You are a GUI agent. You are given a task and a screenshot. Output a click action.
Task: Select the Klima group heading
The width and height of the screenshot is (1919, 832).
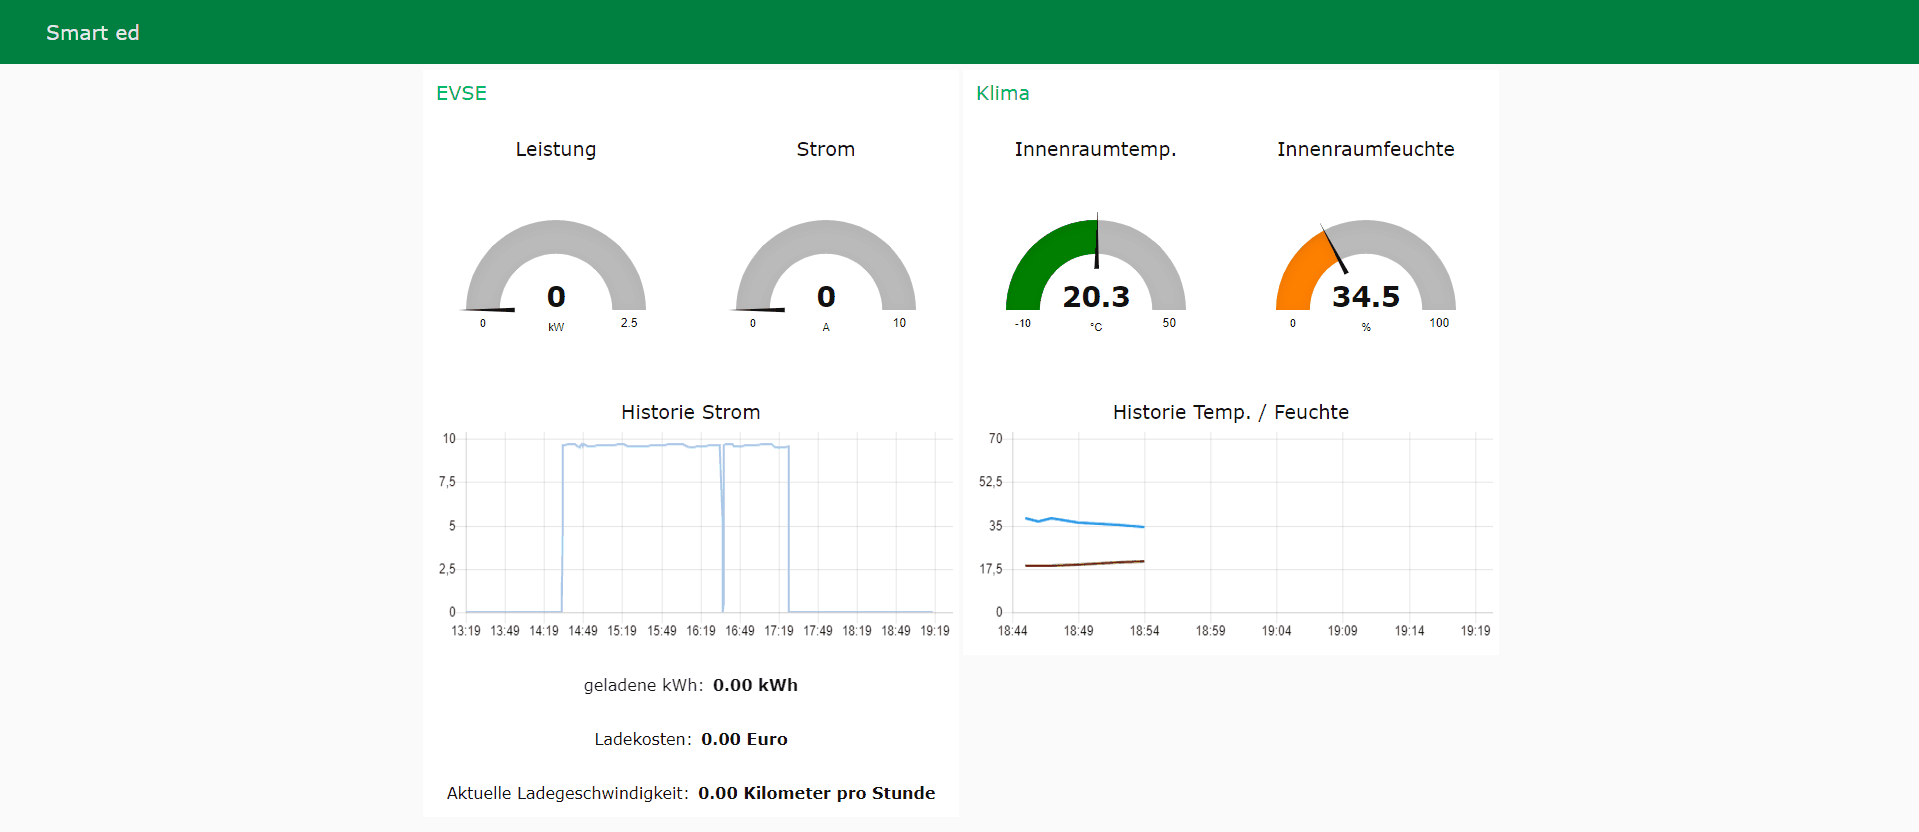click(x=1002, y=93)
